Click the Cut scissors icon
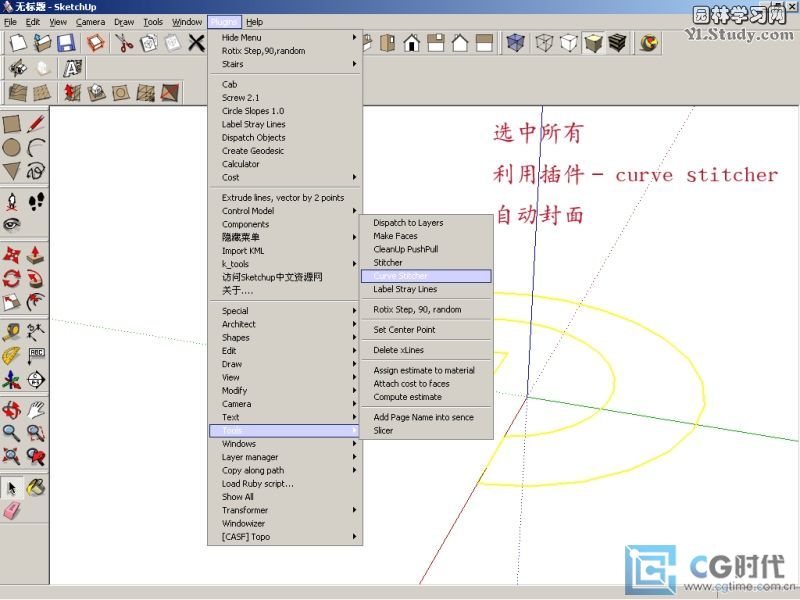 124,43
